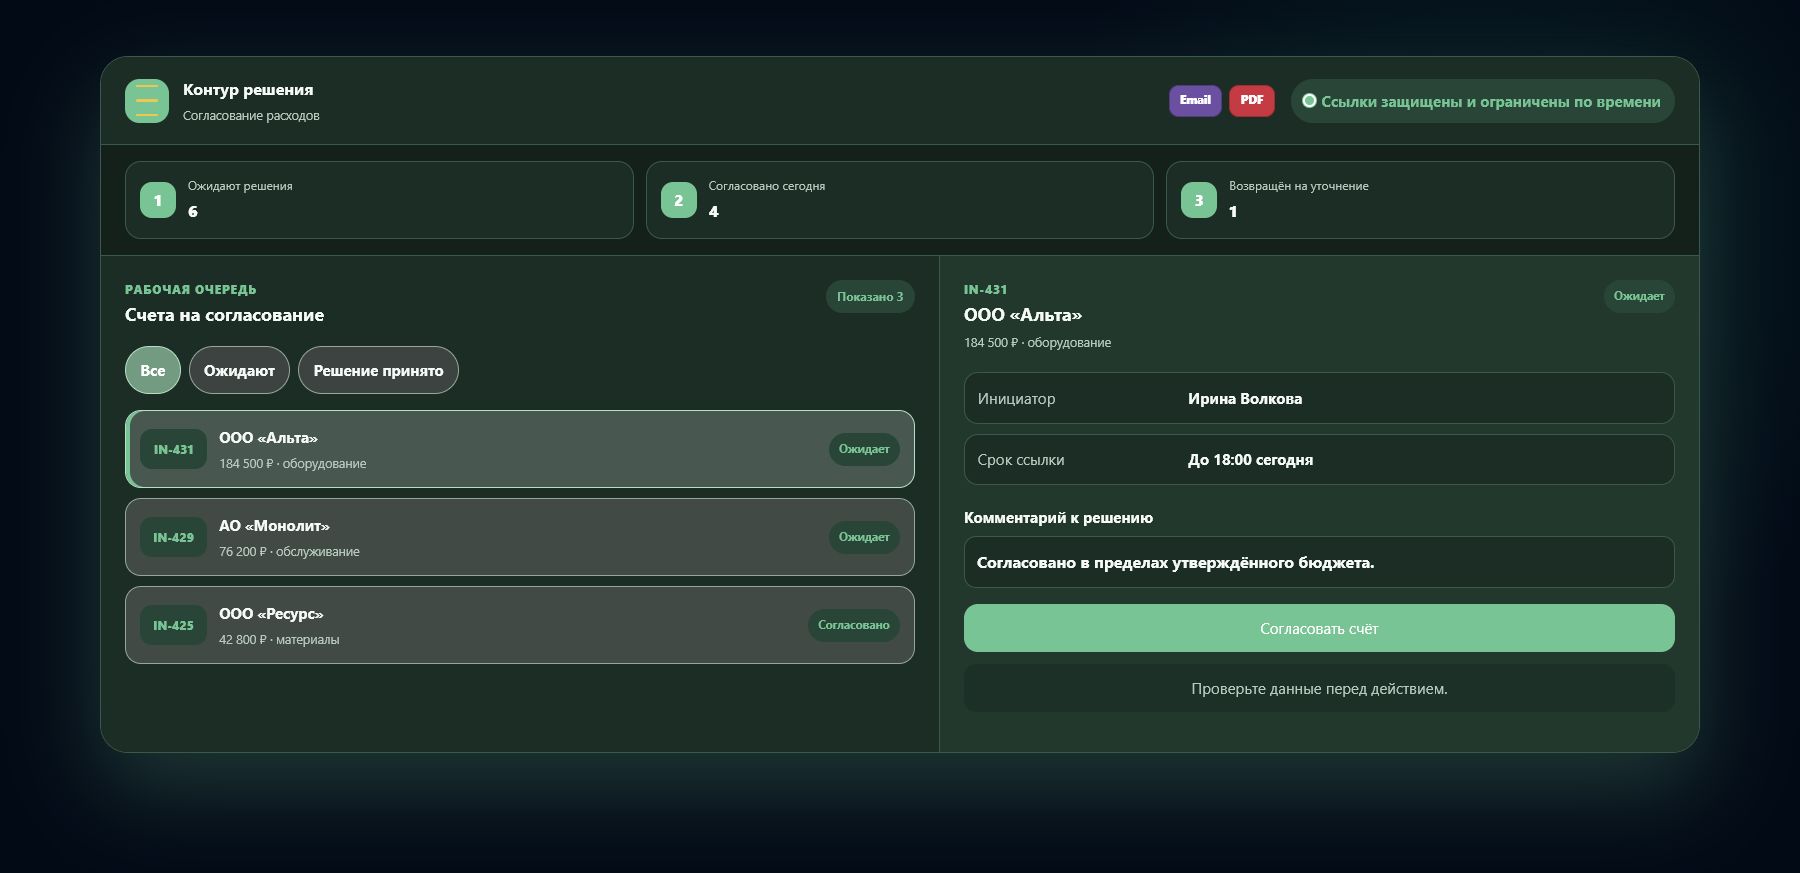This screenshot has width=1800, height=873.
Task: Click the Согласовано сегодня summary card
Action: (x=900, y=200)
